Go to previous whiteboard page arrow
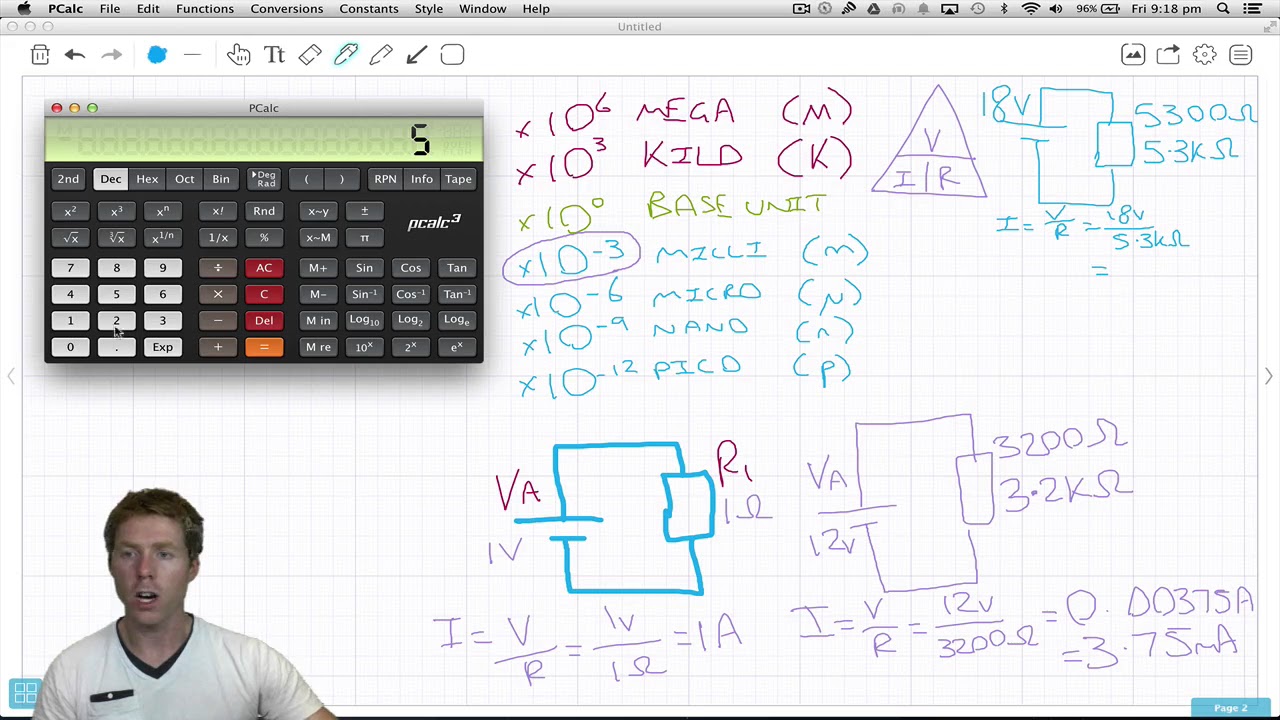Screen dimensions: 1280x720 (x=11, y=377)
